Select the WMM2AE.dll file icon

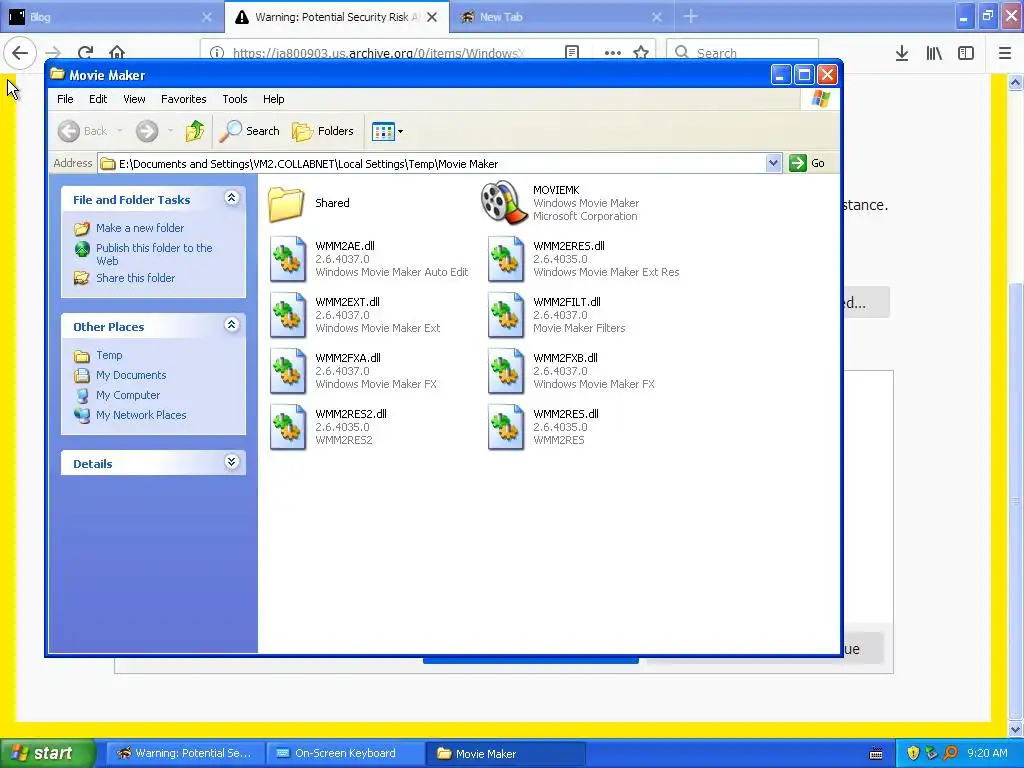[288, 259]
